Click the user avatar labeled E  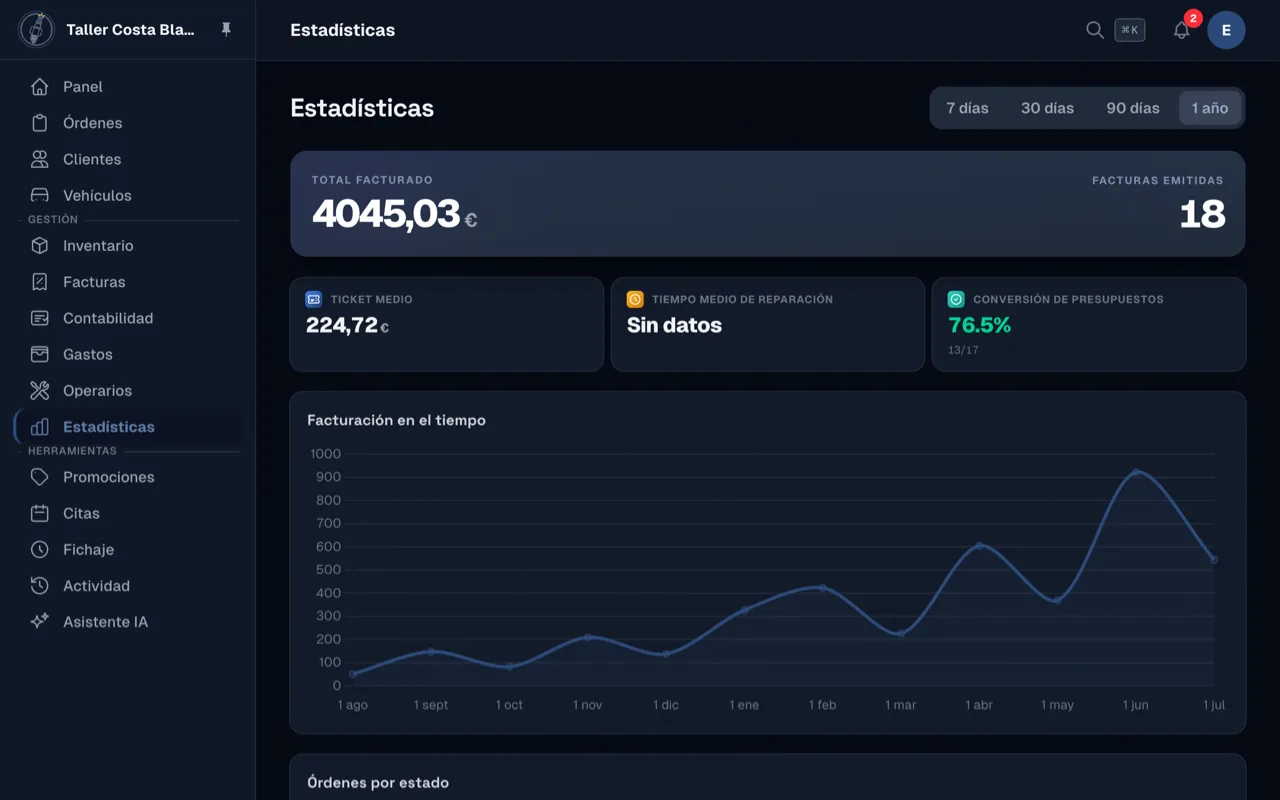[1226, 30]
